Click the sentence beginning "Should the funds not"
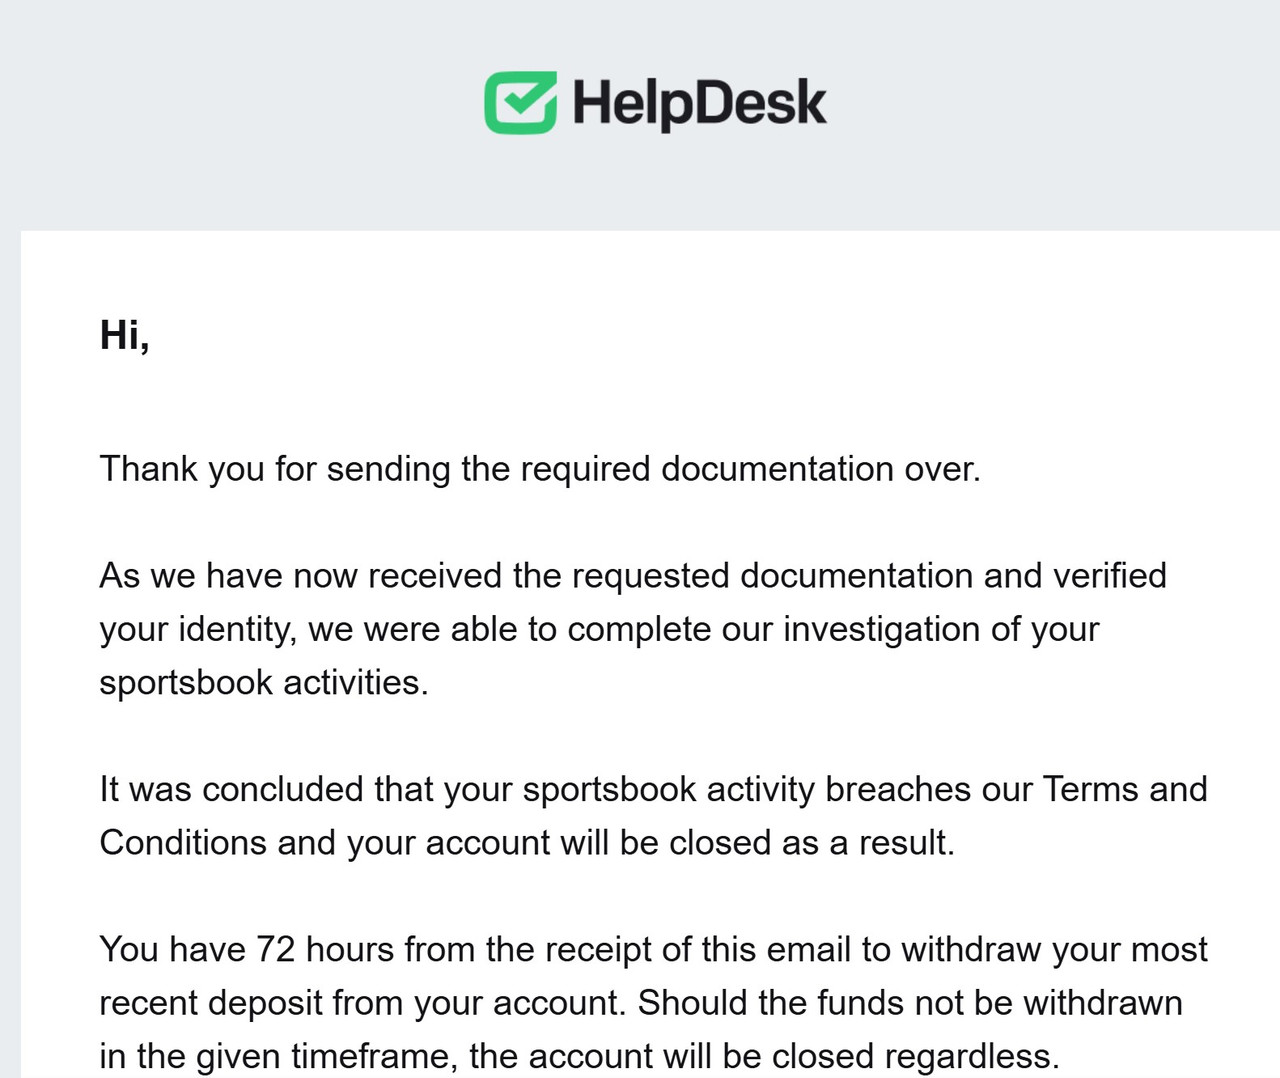The width and height of the screenshot is (1280, 1078). click(x=910, y=1003)
